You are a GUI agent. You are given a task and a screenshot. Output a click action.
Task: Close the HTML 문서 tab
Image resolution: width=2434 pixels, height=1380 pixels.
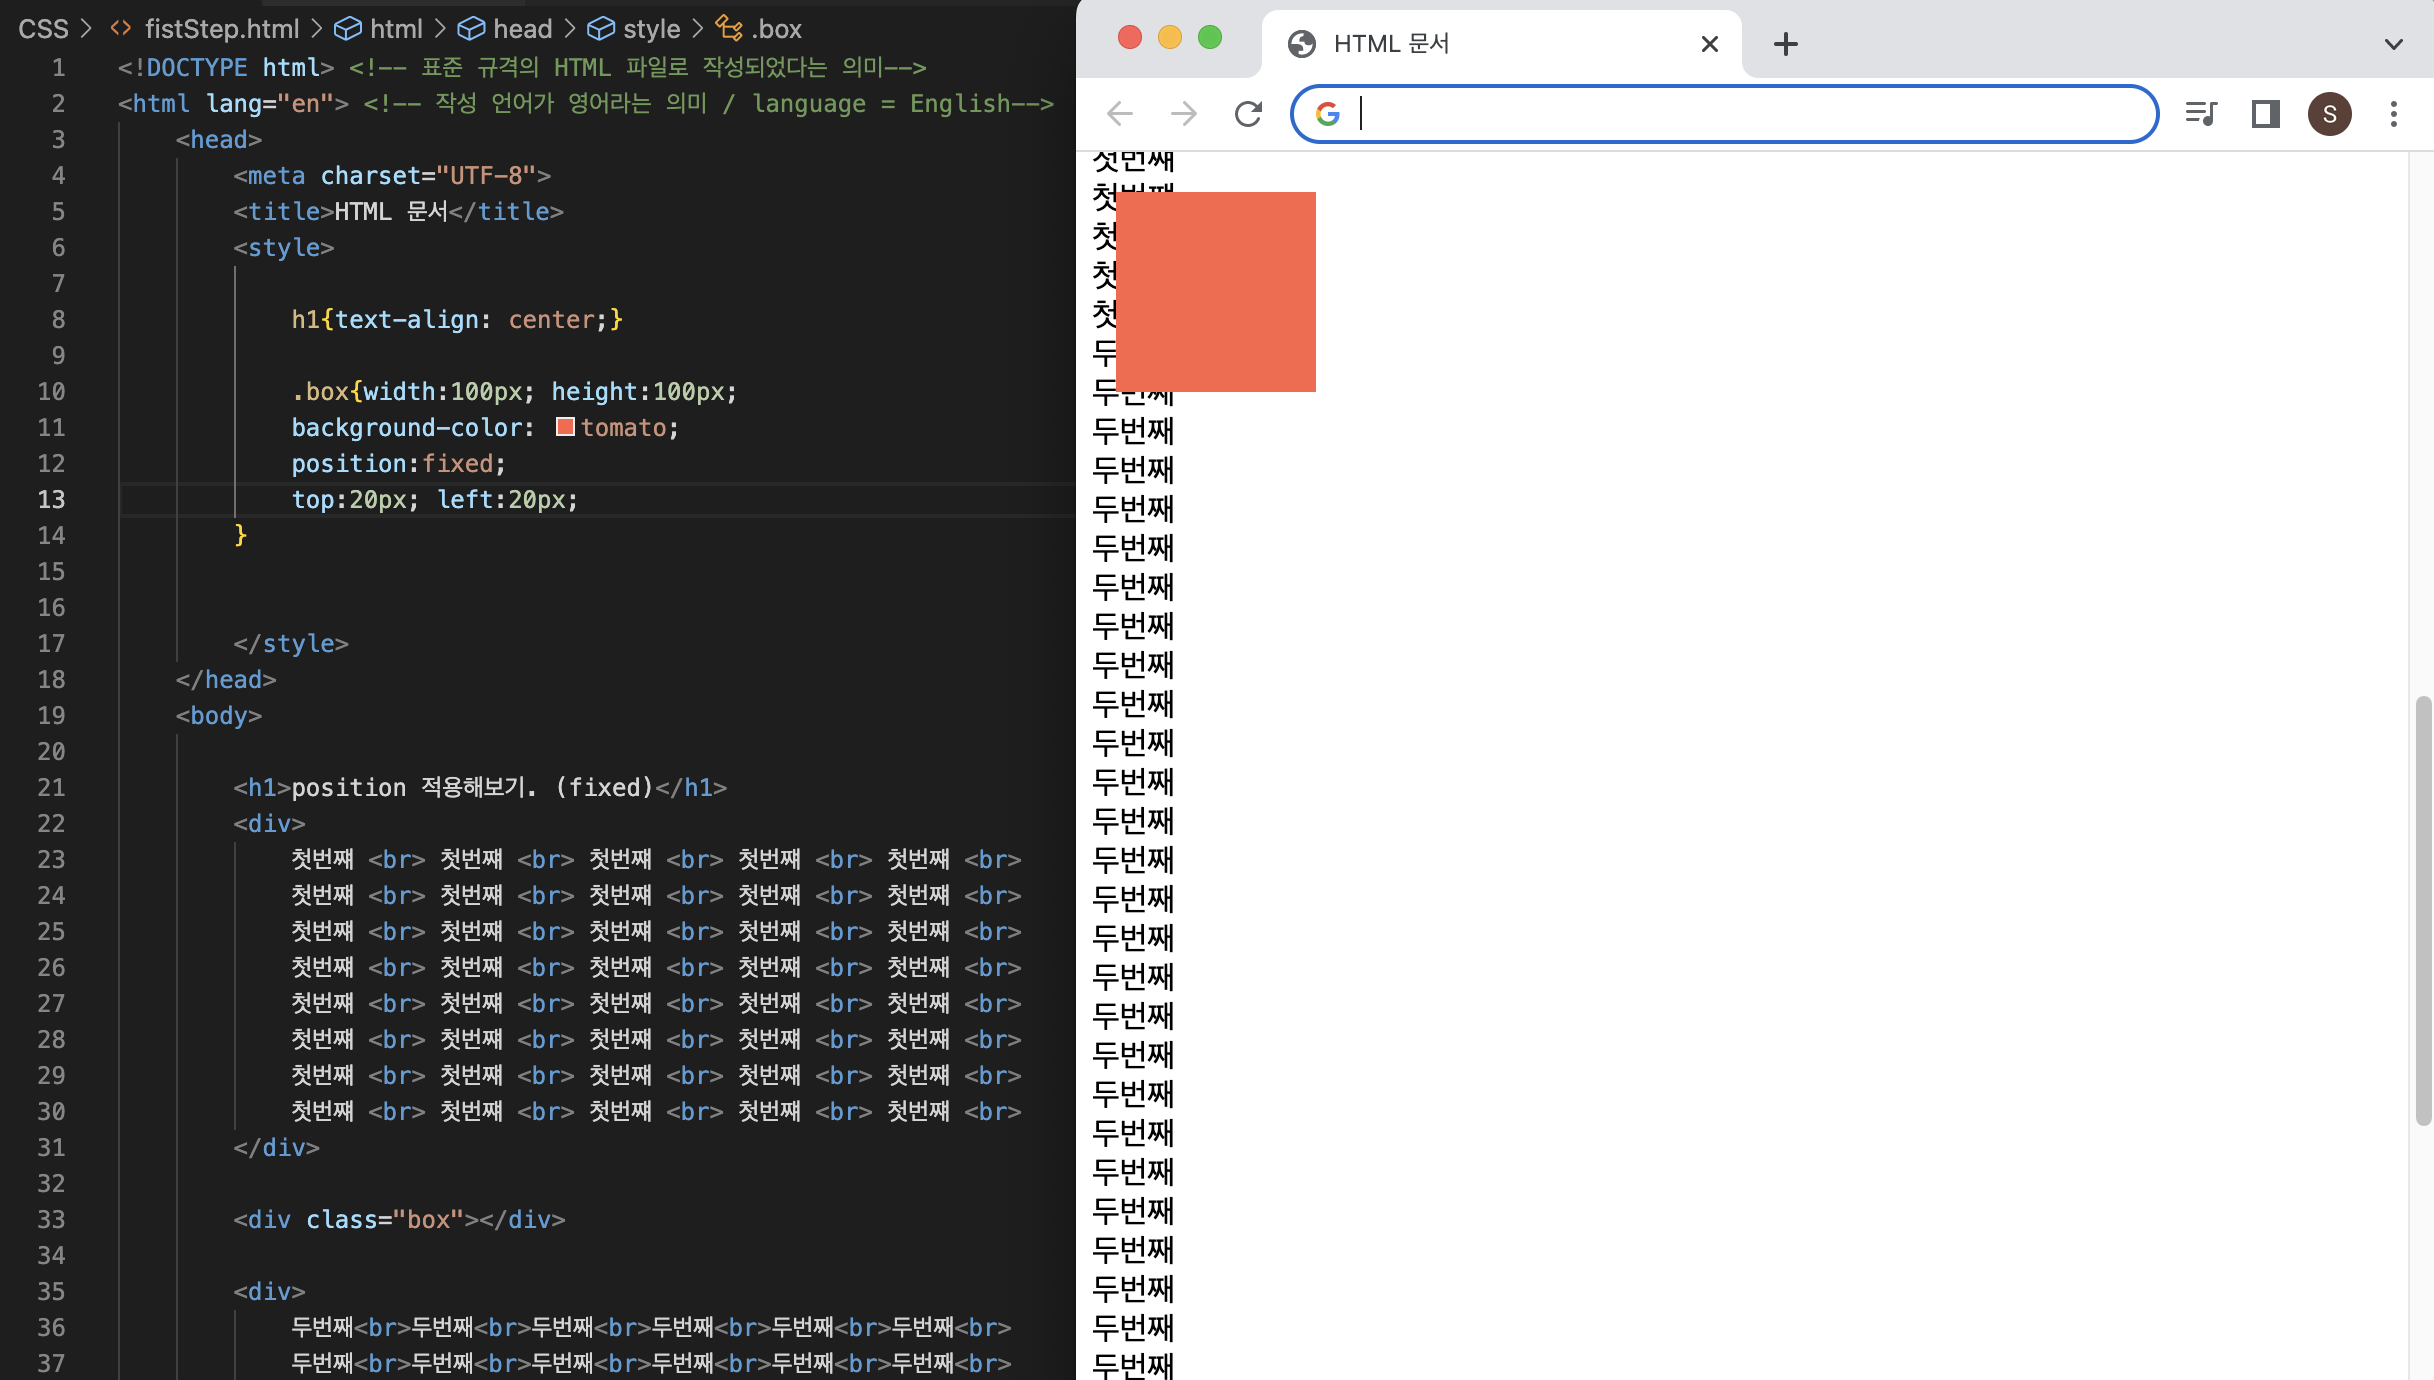(1710, 44)
